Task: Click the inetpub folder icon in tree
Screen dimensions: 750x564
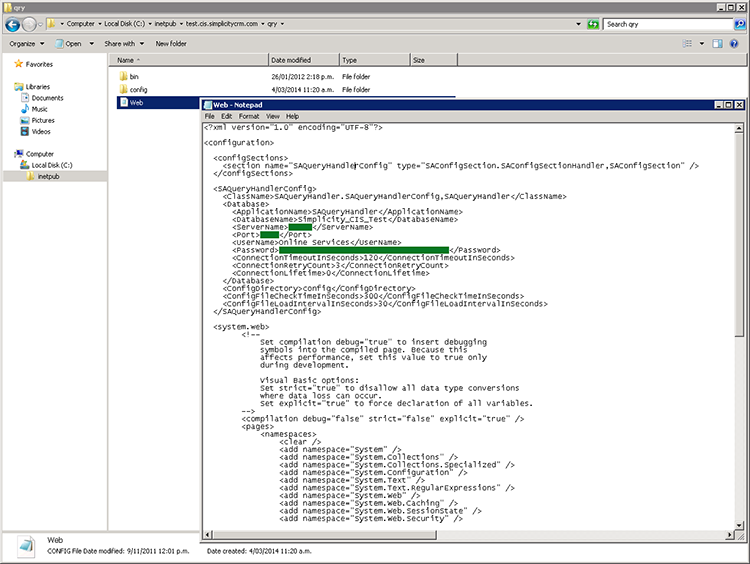Action: [31, 176]
